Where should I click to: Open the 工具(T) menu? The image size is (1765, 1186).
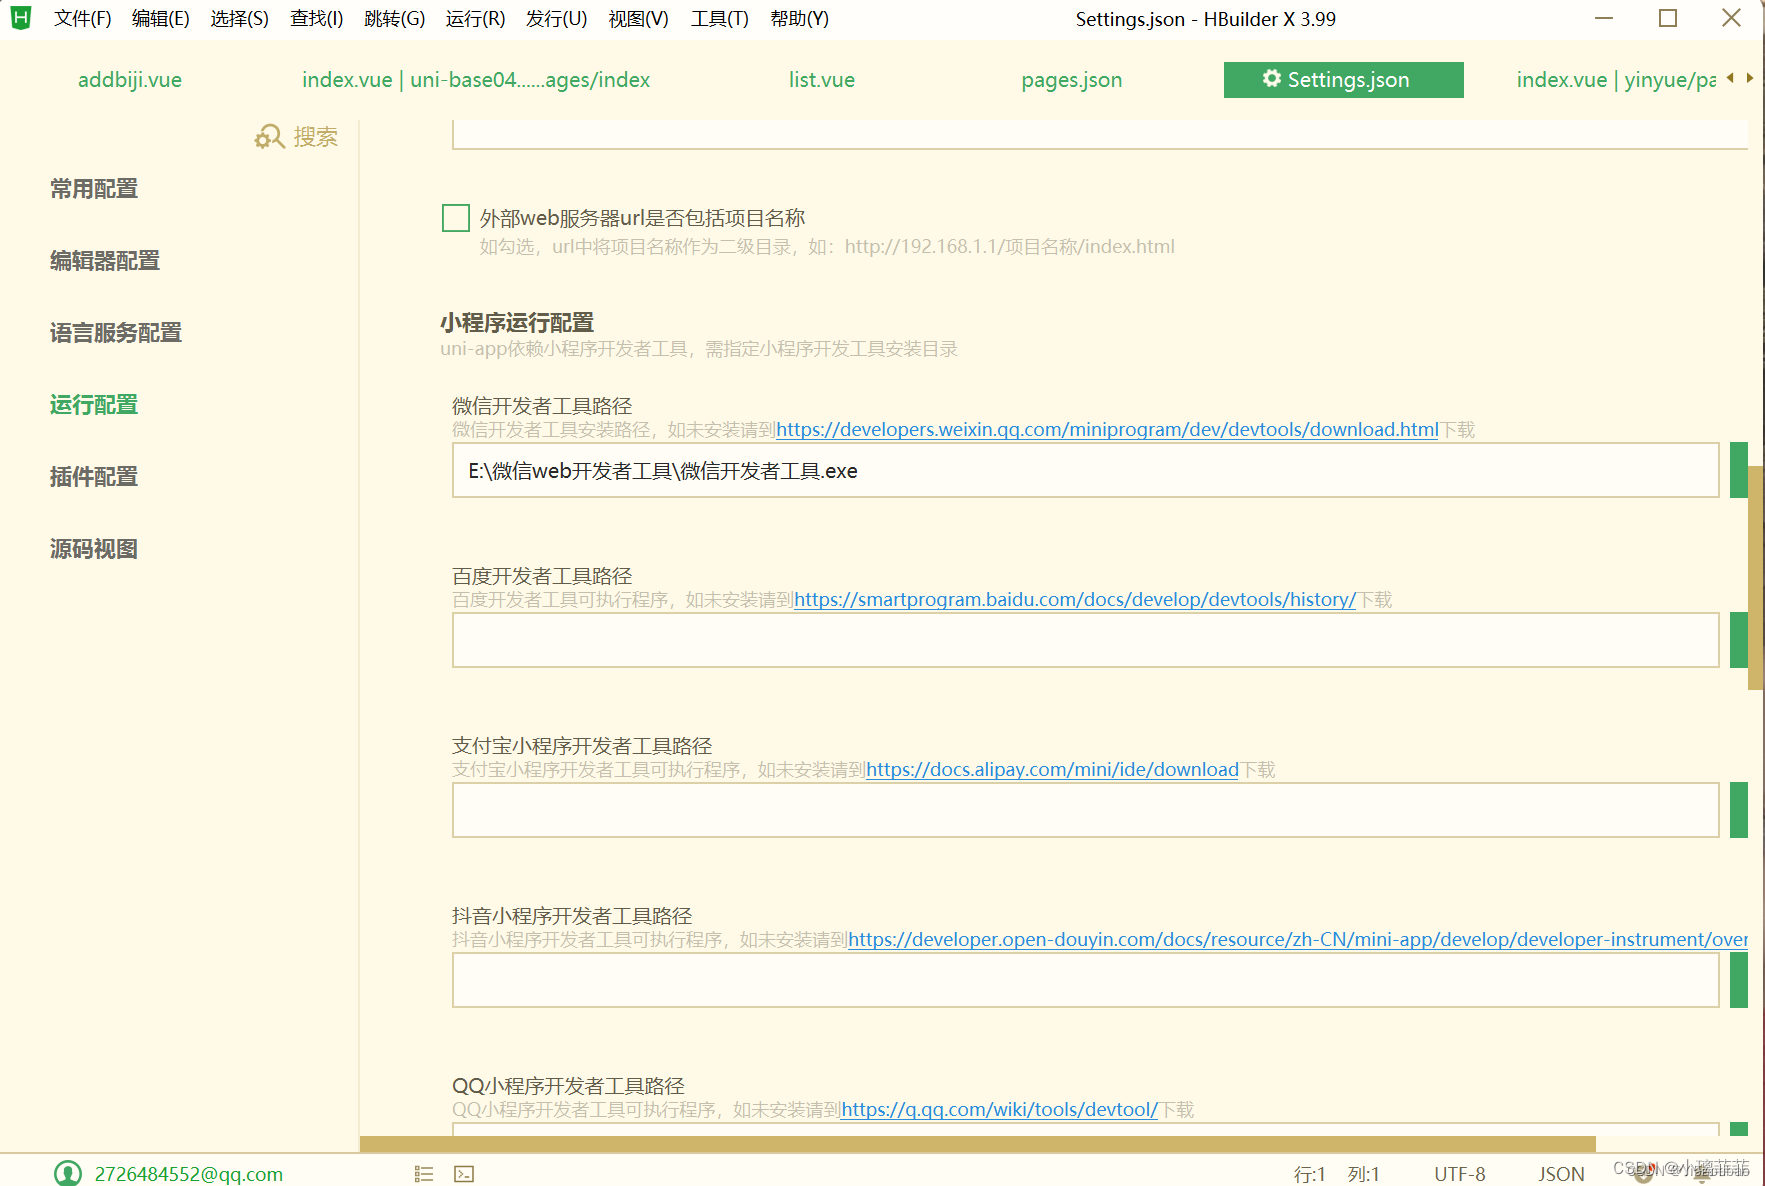[719, 19]
